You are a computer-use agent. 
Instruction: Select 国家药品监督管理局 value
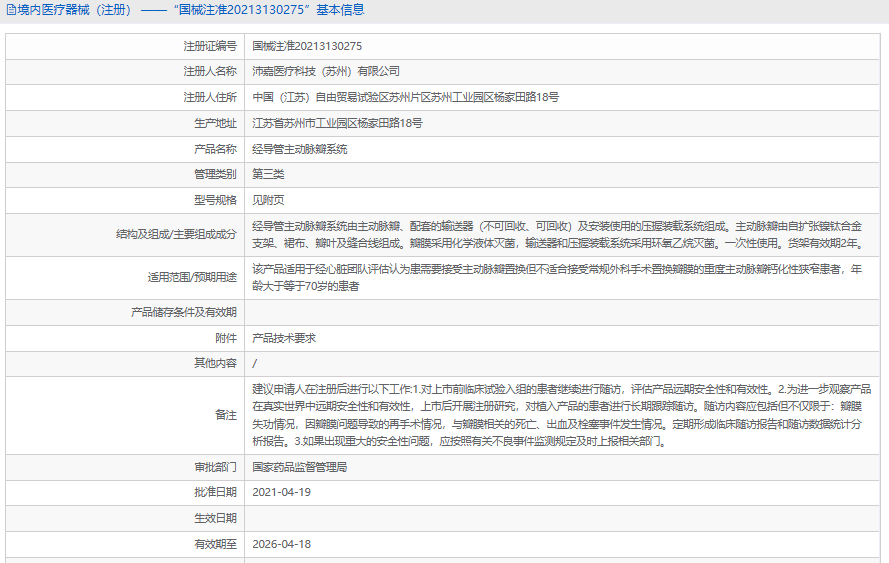[x=300, y=467]
